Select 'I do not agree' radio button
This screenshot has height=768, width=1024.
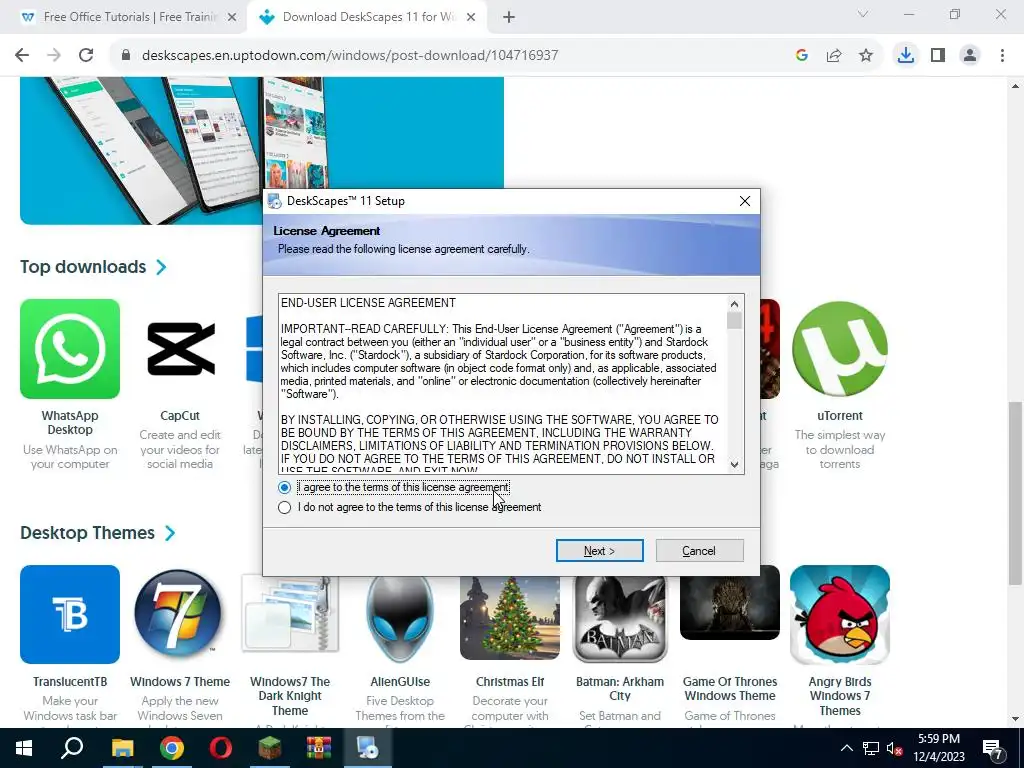tap(284, 507)
